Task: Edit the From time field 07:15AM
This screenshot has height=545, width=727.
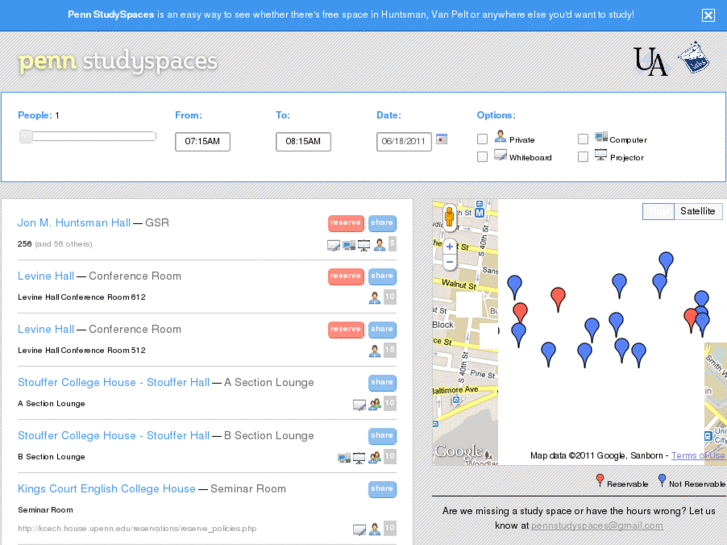Action: pos(203,141)
